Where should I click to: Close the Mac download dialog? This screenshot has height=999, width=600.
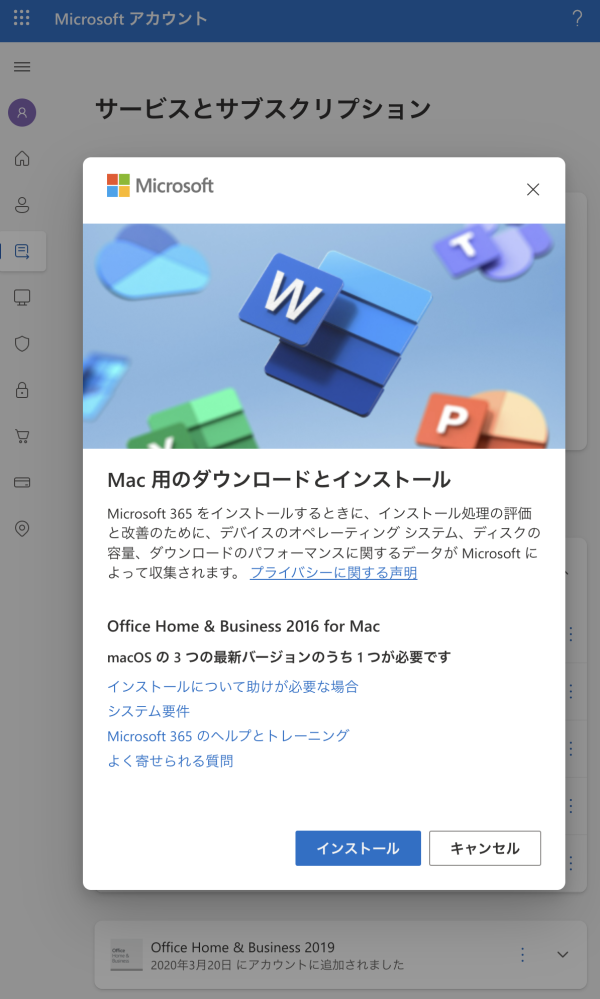pyautogui.click(x=533, y=189)
